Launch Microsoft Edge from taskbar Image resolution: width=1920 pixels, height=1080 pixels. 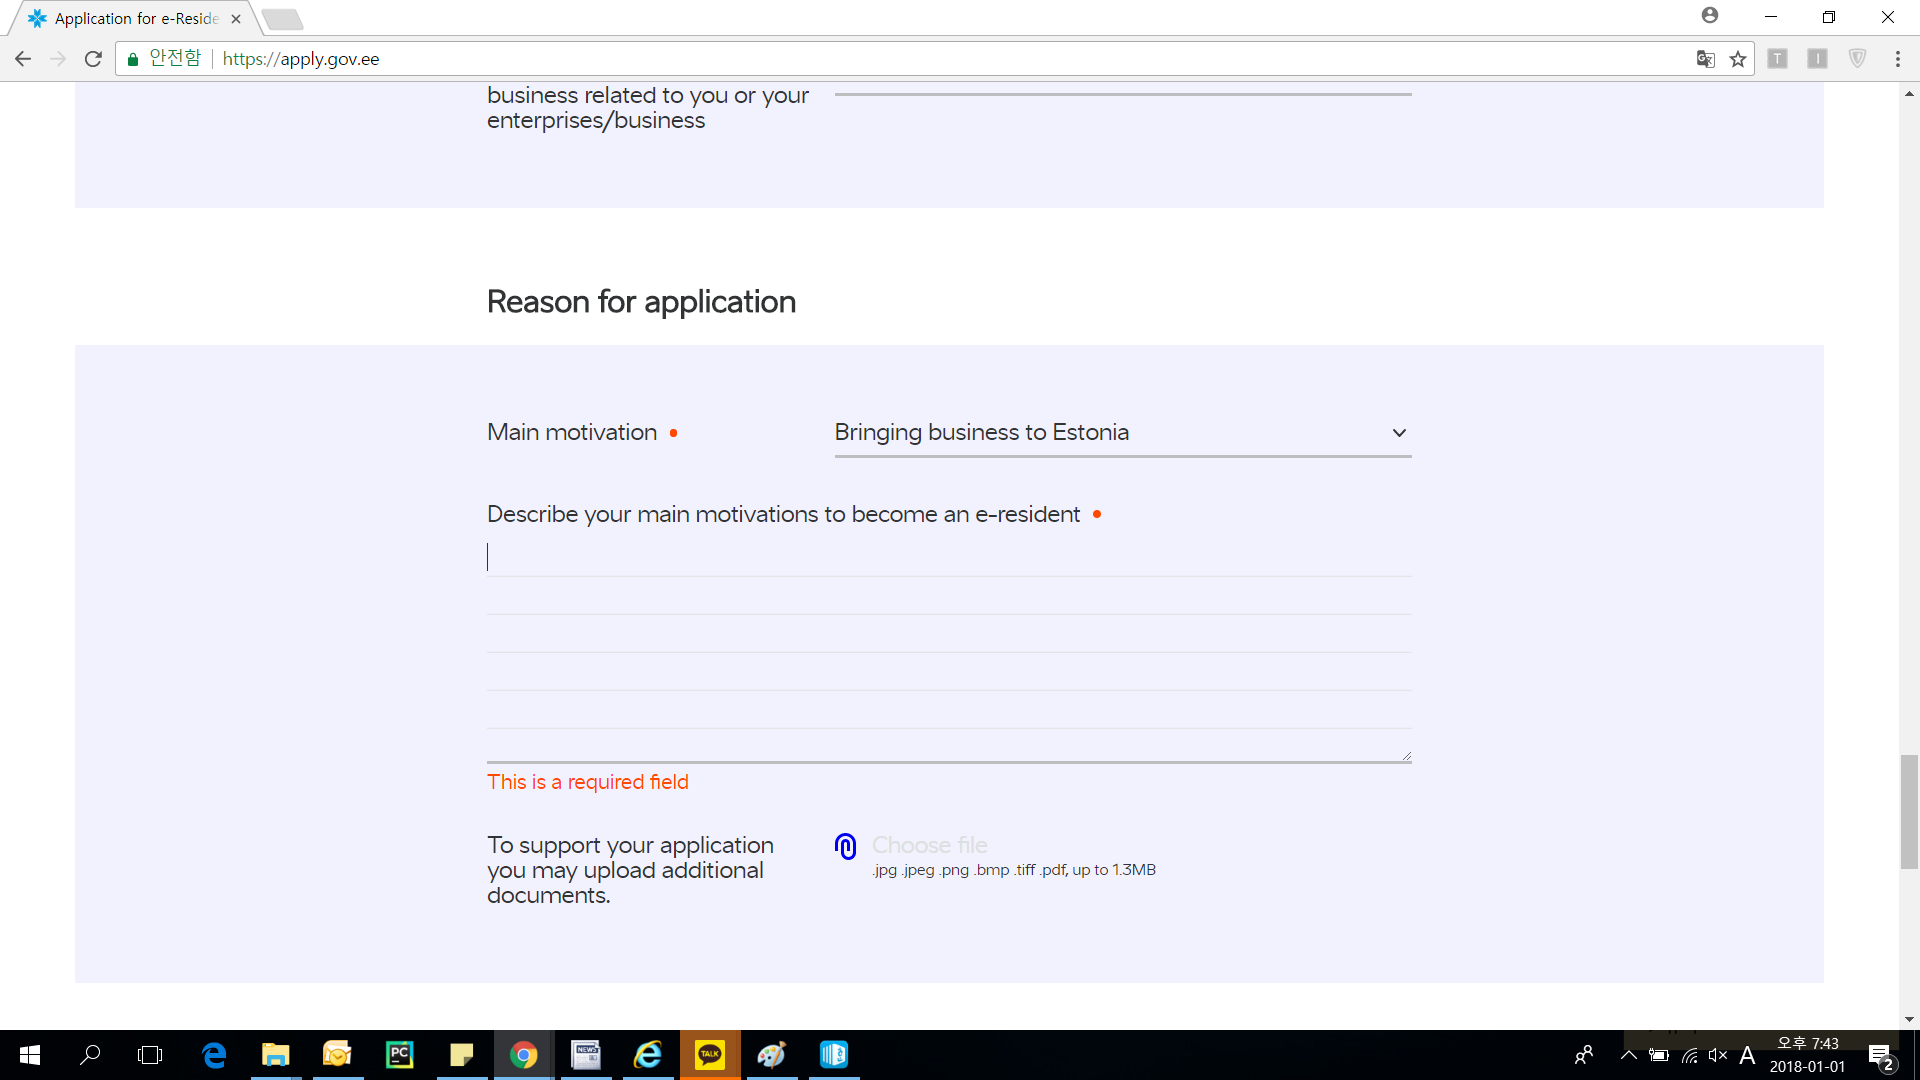click(214, 1055)
